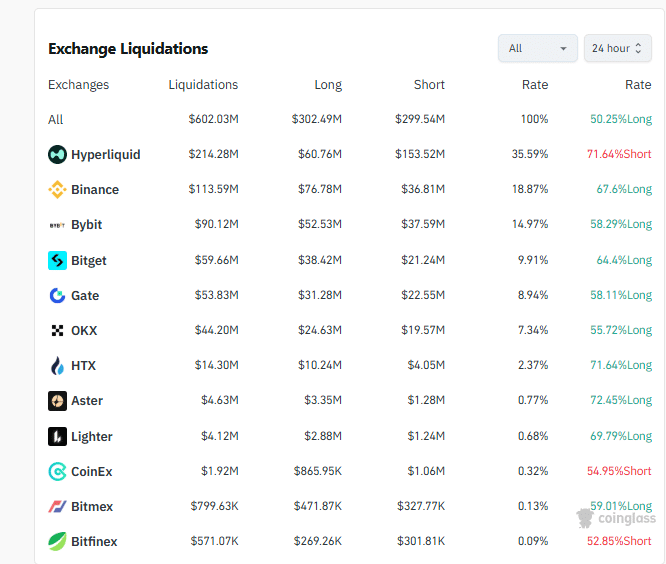Viewport: 666px width, 564px height.
Task: Click the Exchanges column header
Action: [79, 85]
